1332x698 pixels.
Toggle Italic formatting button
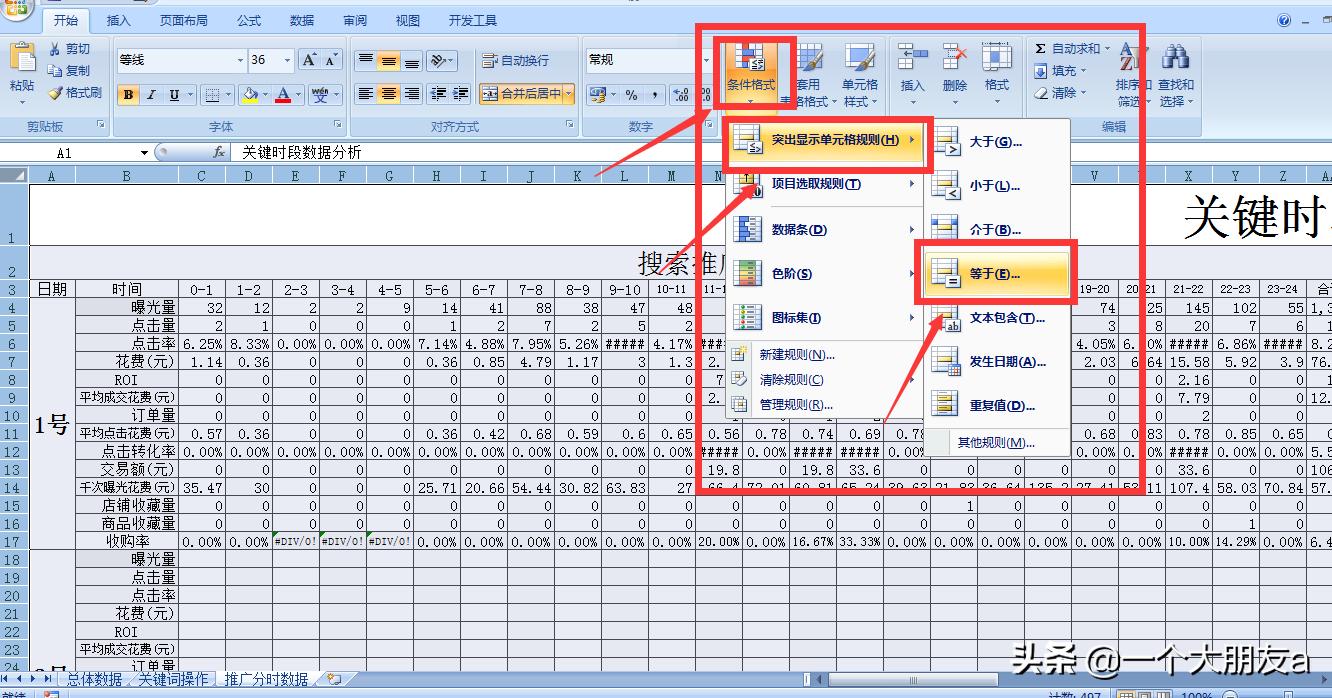(x=151, y=95)
